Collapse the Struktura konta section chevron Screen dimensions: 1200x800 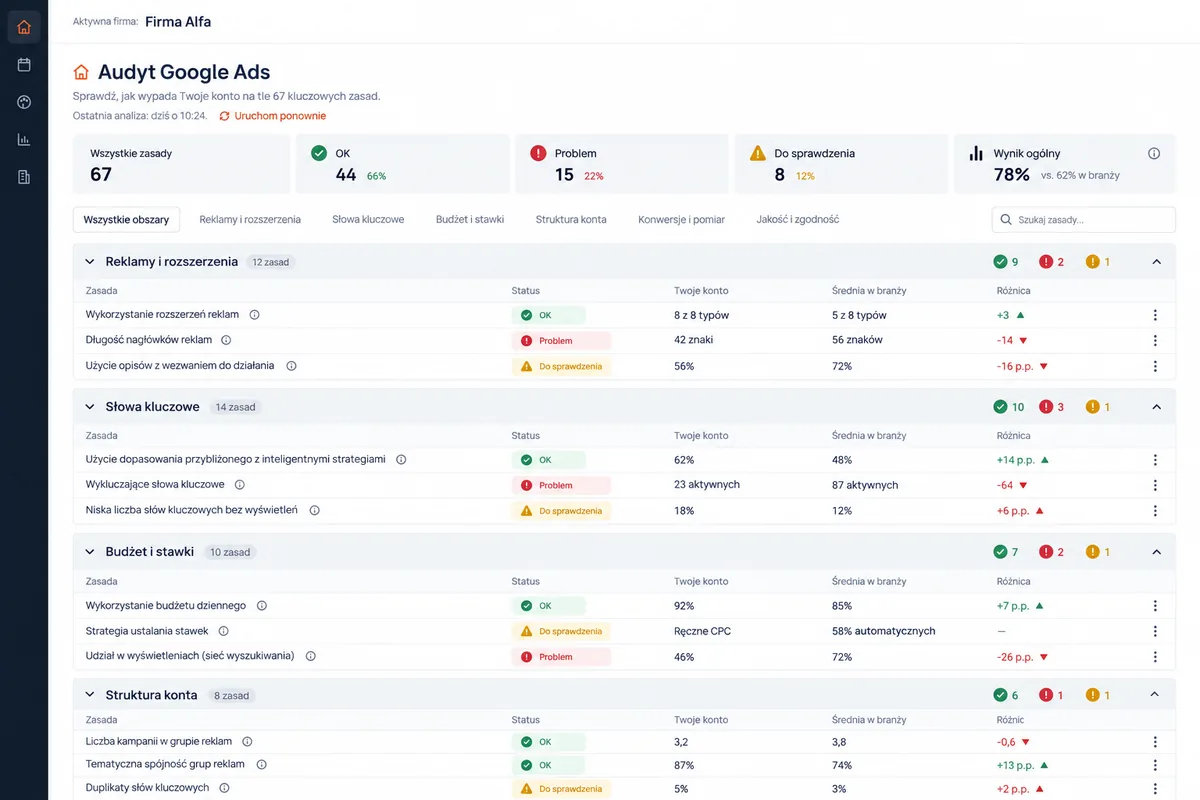pyautogui.click(x=90, y=695)
